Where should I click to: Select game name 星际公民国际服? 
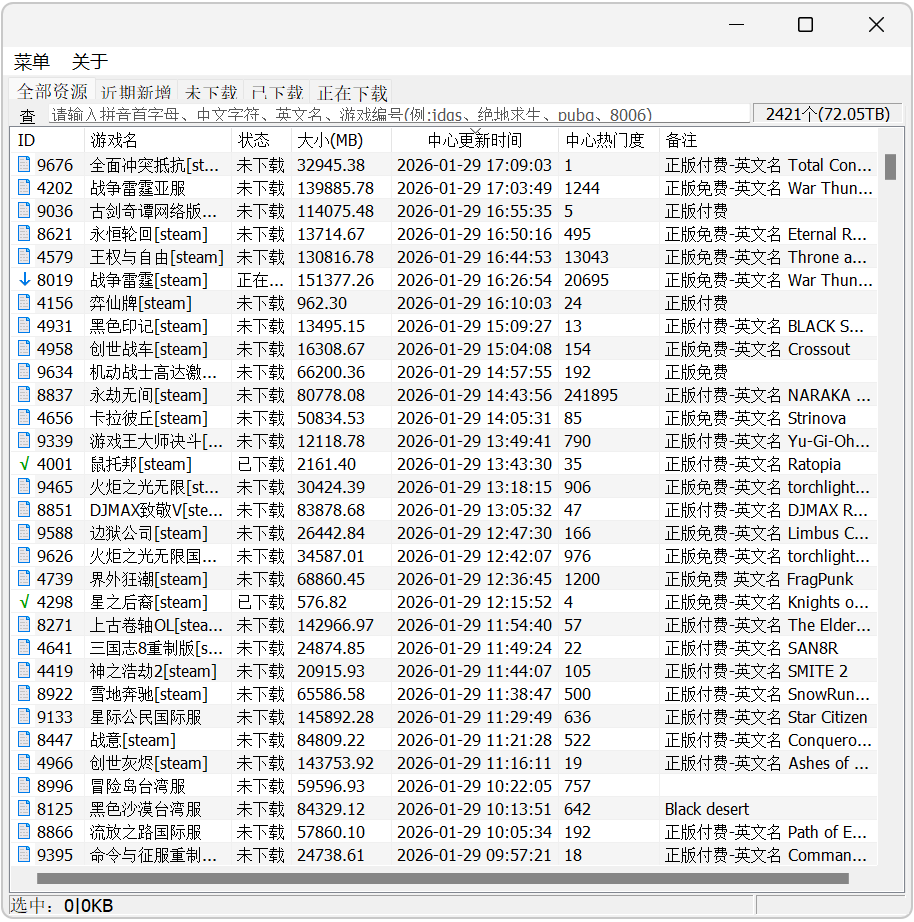coord(145,717)
